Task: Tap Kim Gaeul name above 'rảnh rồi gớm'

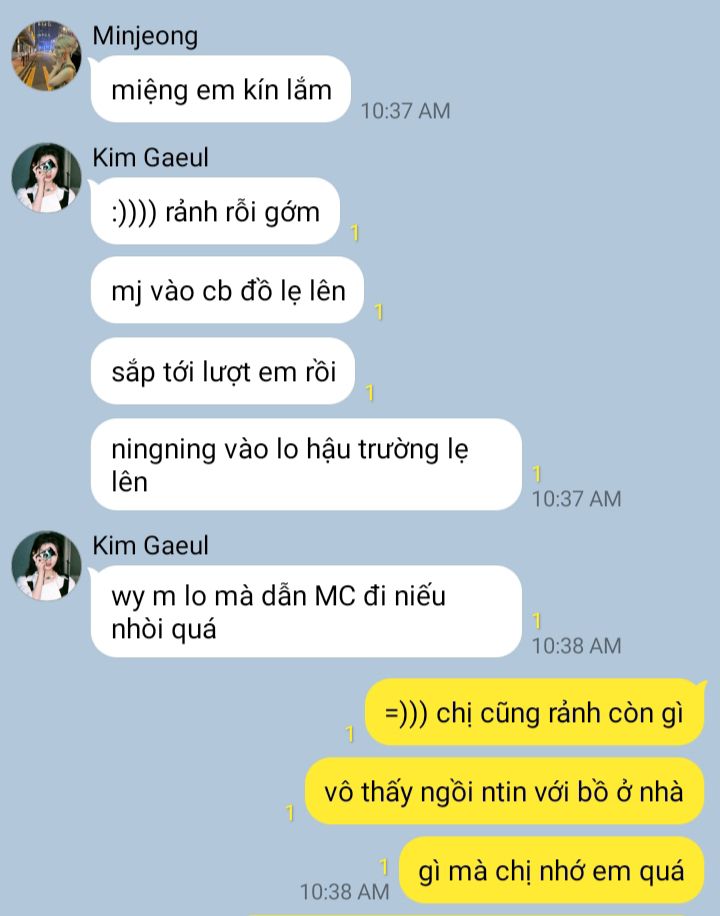Action: click(150, 158)
